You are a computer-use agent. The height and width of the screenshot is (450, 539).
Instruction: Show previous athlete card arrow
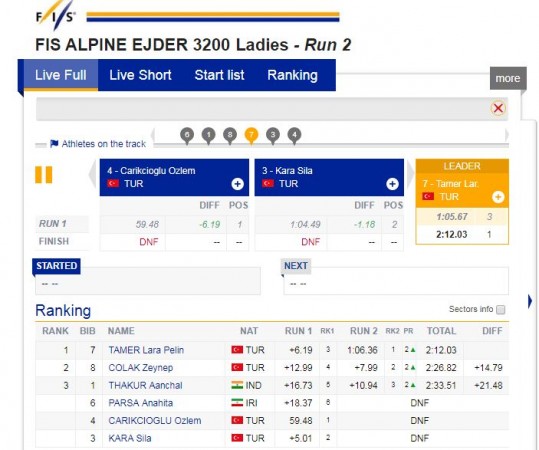(x=93, y=174)
